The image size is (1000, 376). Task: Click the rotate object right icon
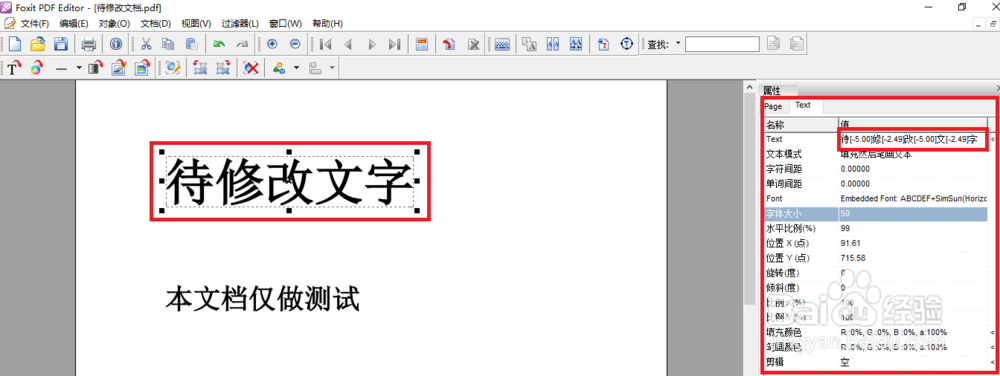point(223,68)
